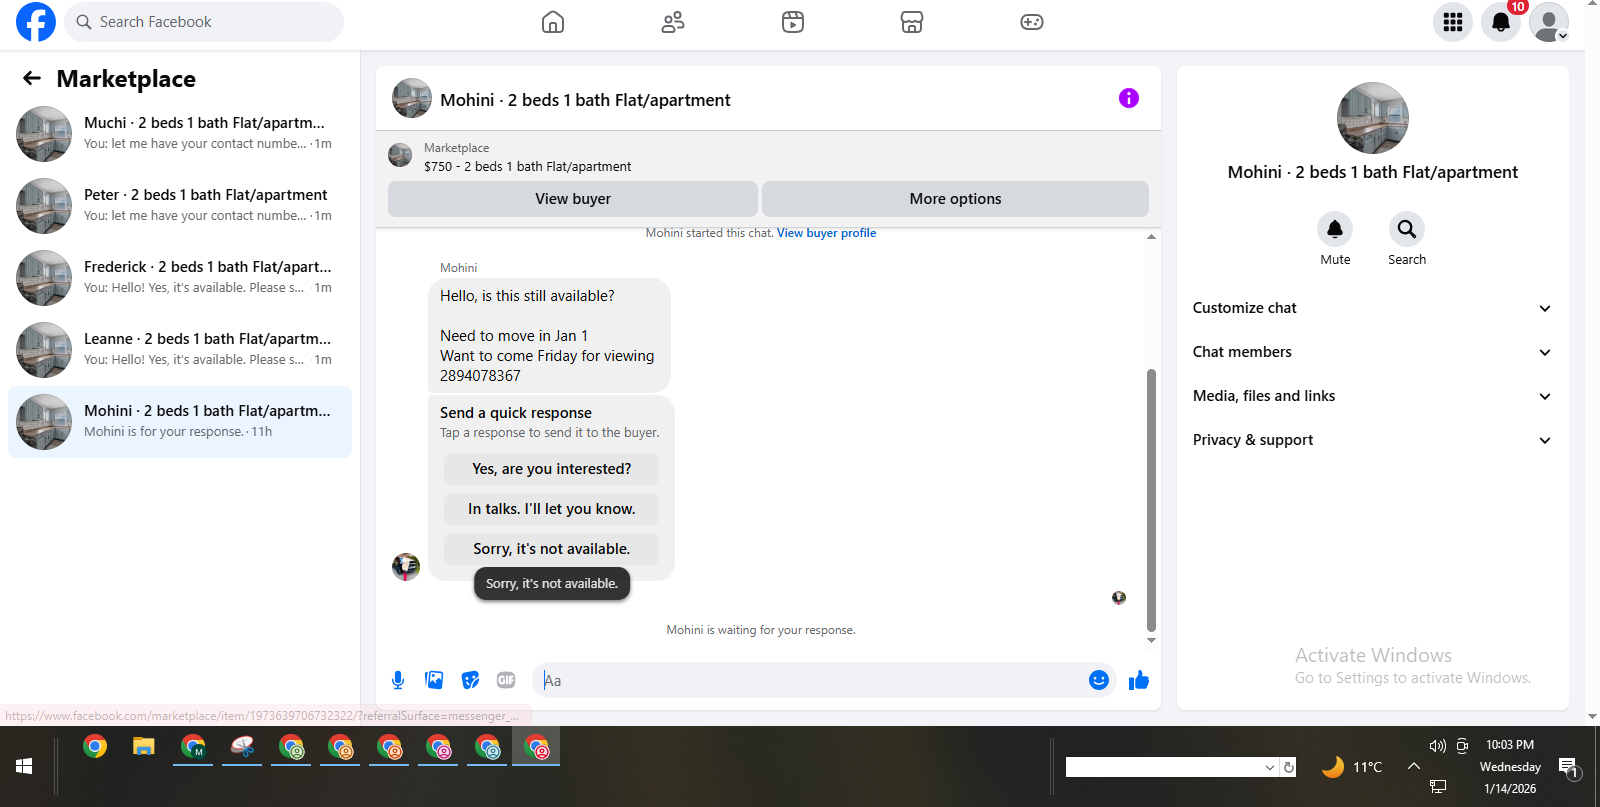Open the weather widget showing 11°C
Screen dimensions: 1600x807
pos(1352,767)
